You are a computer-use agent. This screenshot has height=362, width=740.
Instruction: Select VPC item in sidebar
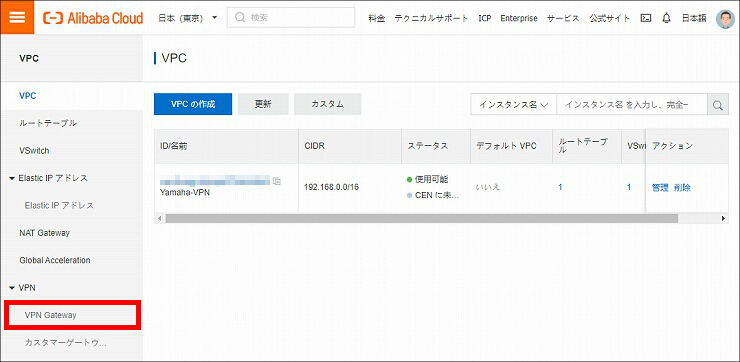(71, 96)
